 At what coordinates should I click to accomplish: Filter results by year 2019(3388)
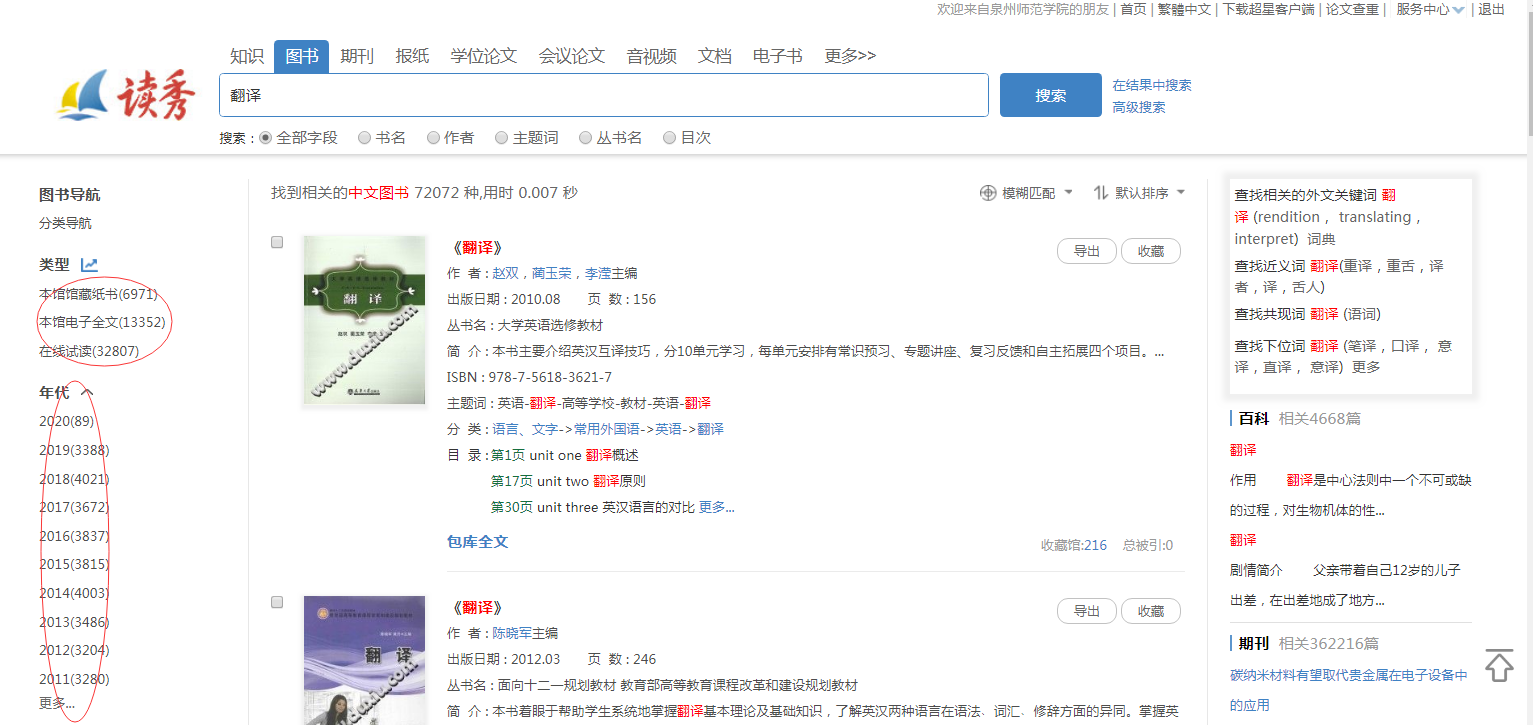[74, 450]
